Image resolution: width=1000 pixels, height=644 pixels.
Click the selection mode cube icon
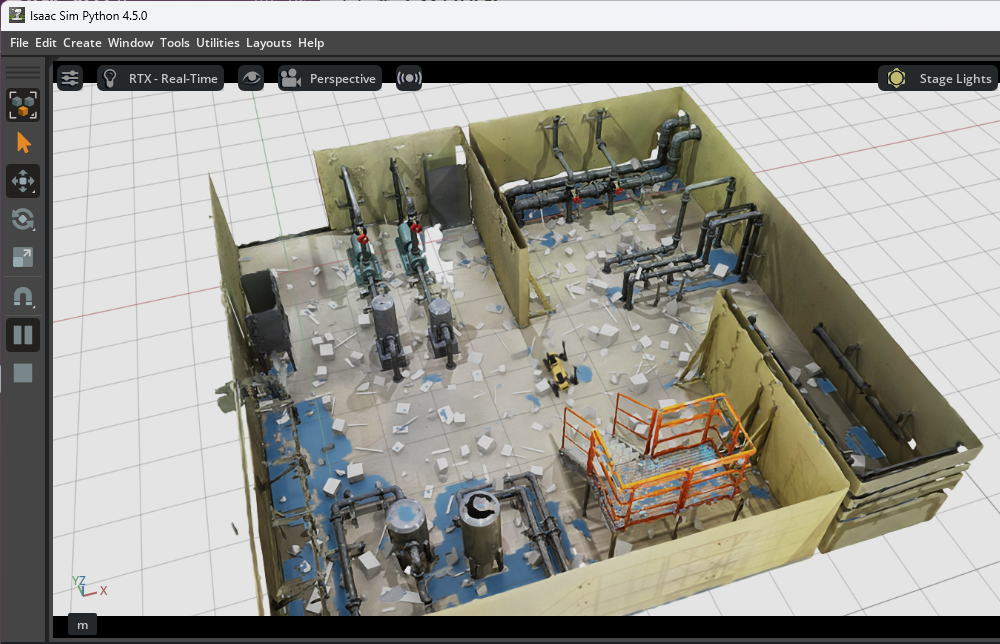pos(23,105)
